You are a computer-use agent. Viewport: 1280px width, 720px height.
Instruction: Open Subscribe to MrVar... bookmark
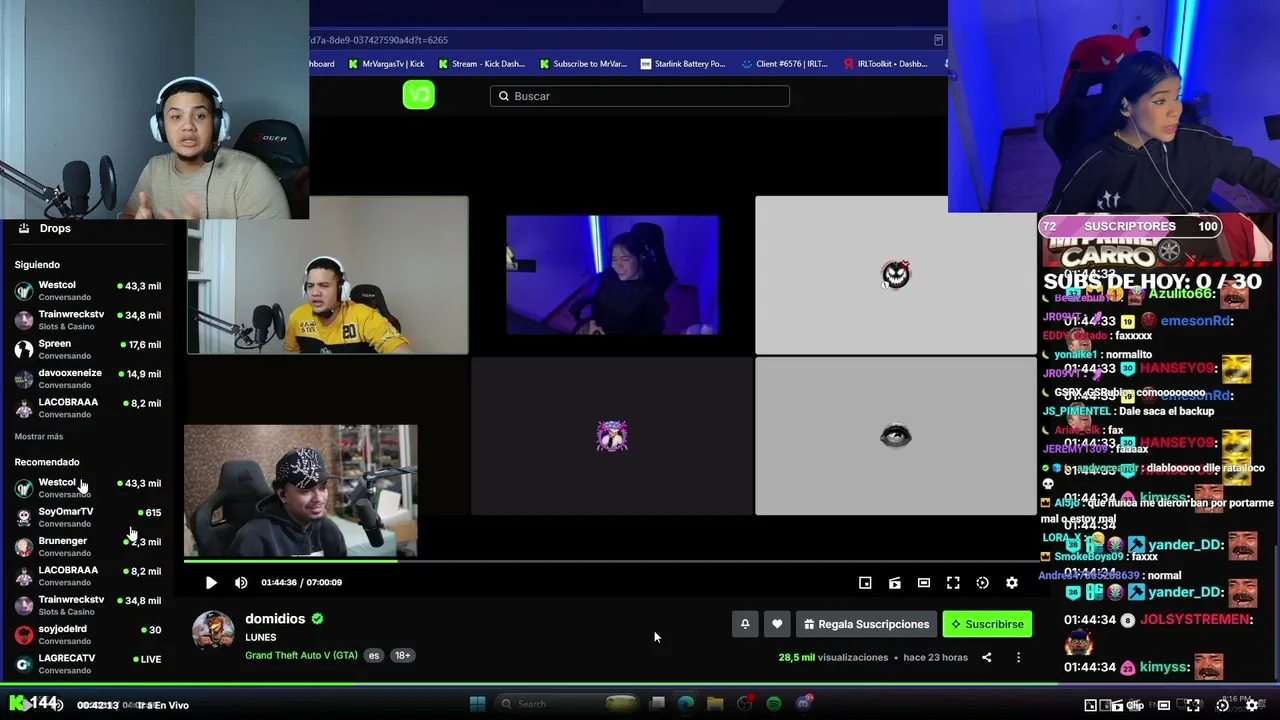click(583, 64)
